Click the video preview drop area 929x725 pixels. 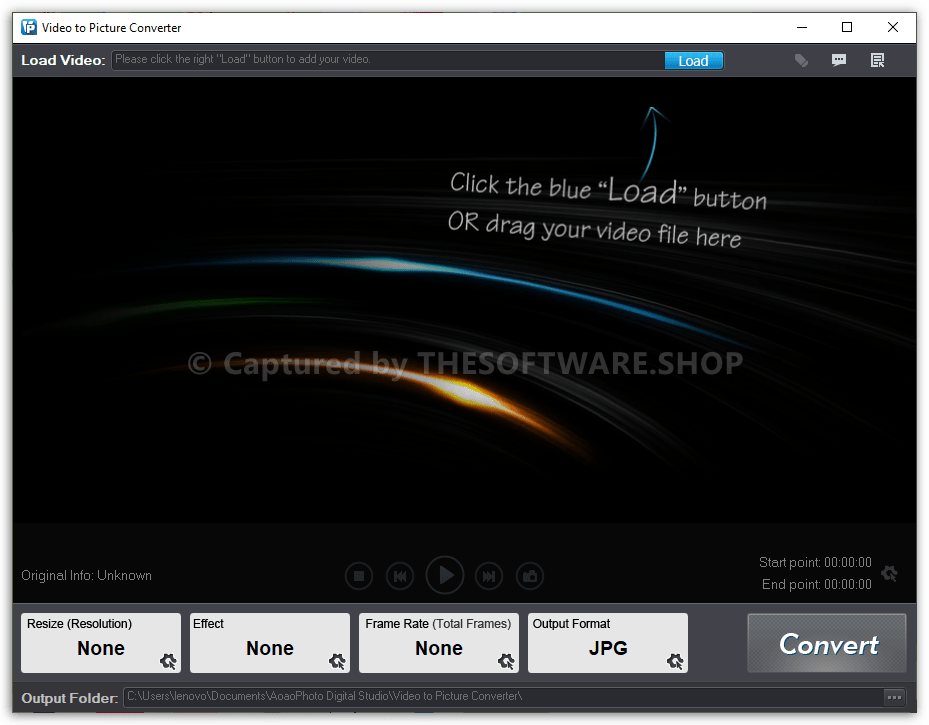(464, 300)
